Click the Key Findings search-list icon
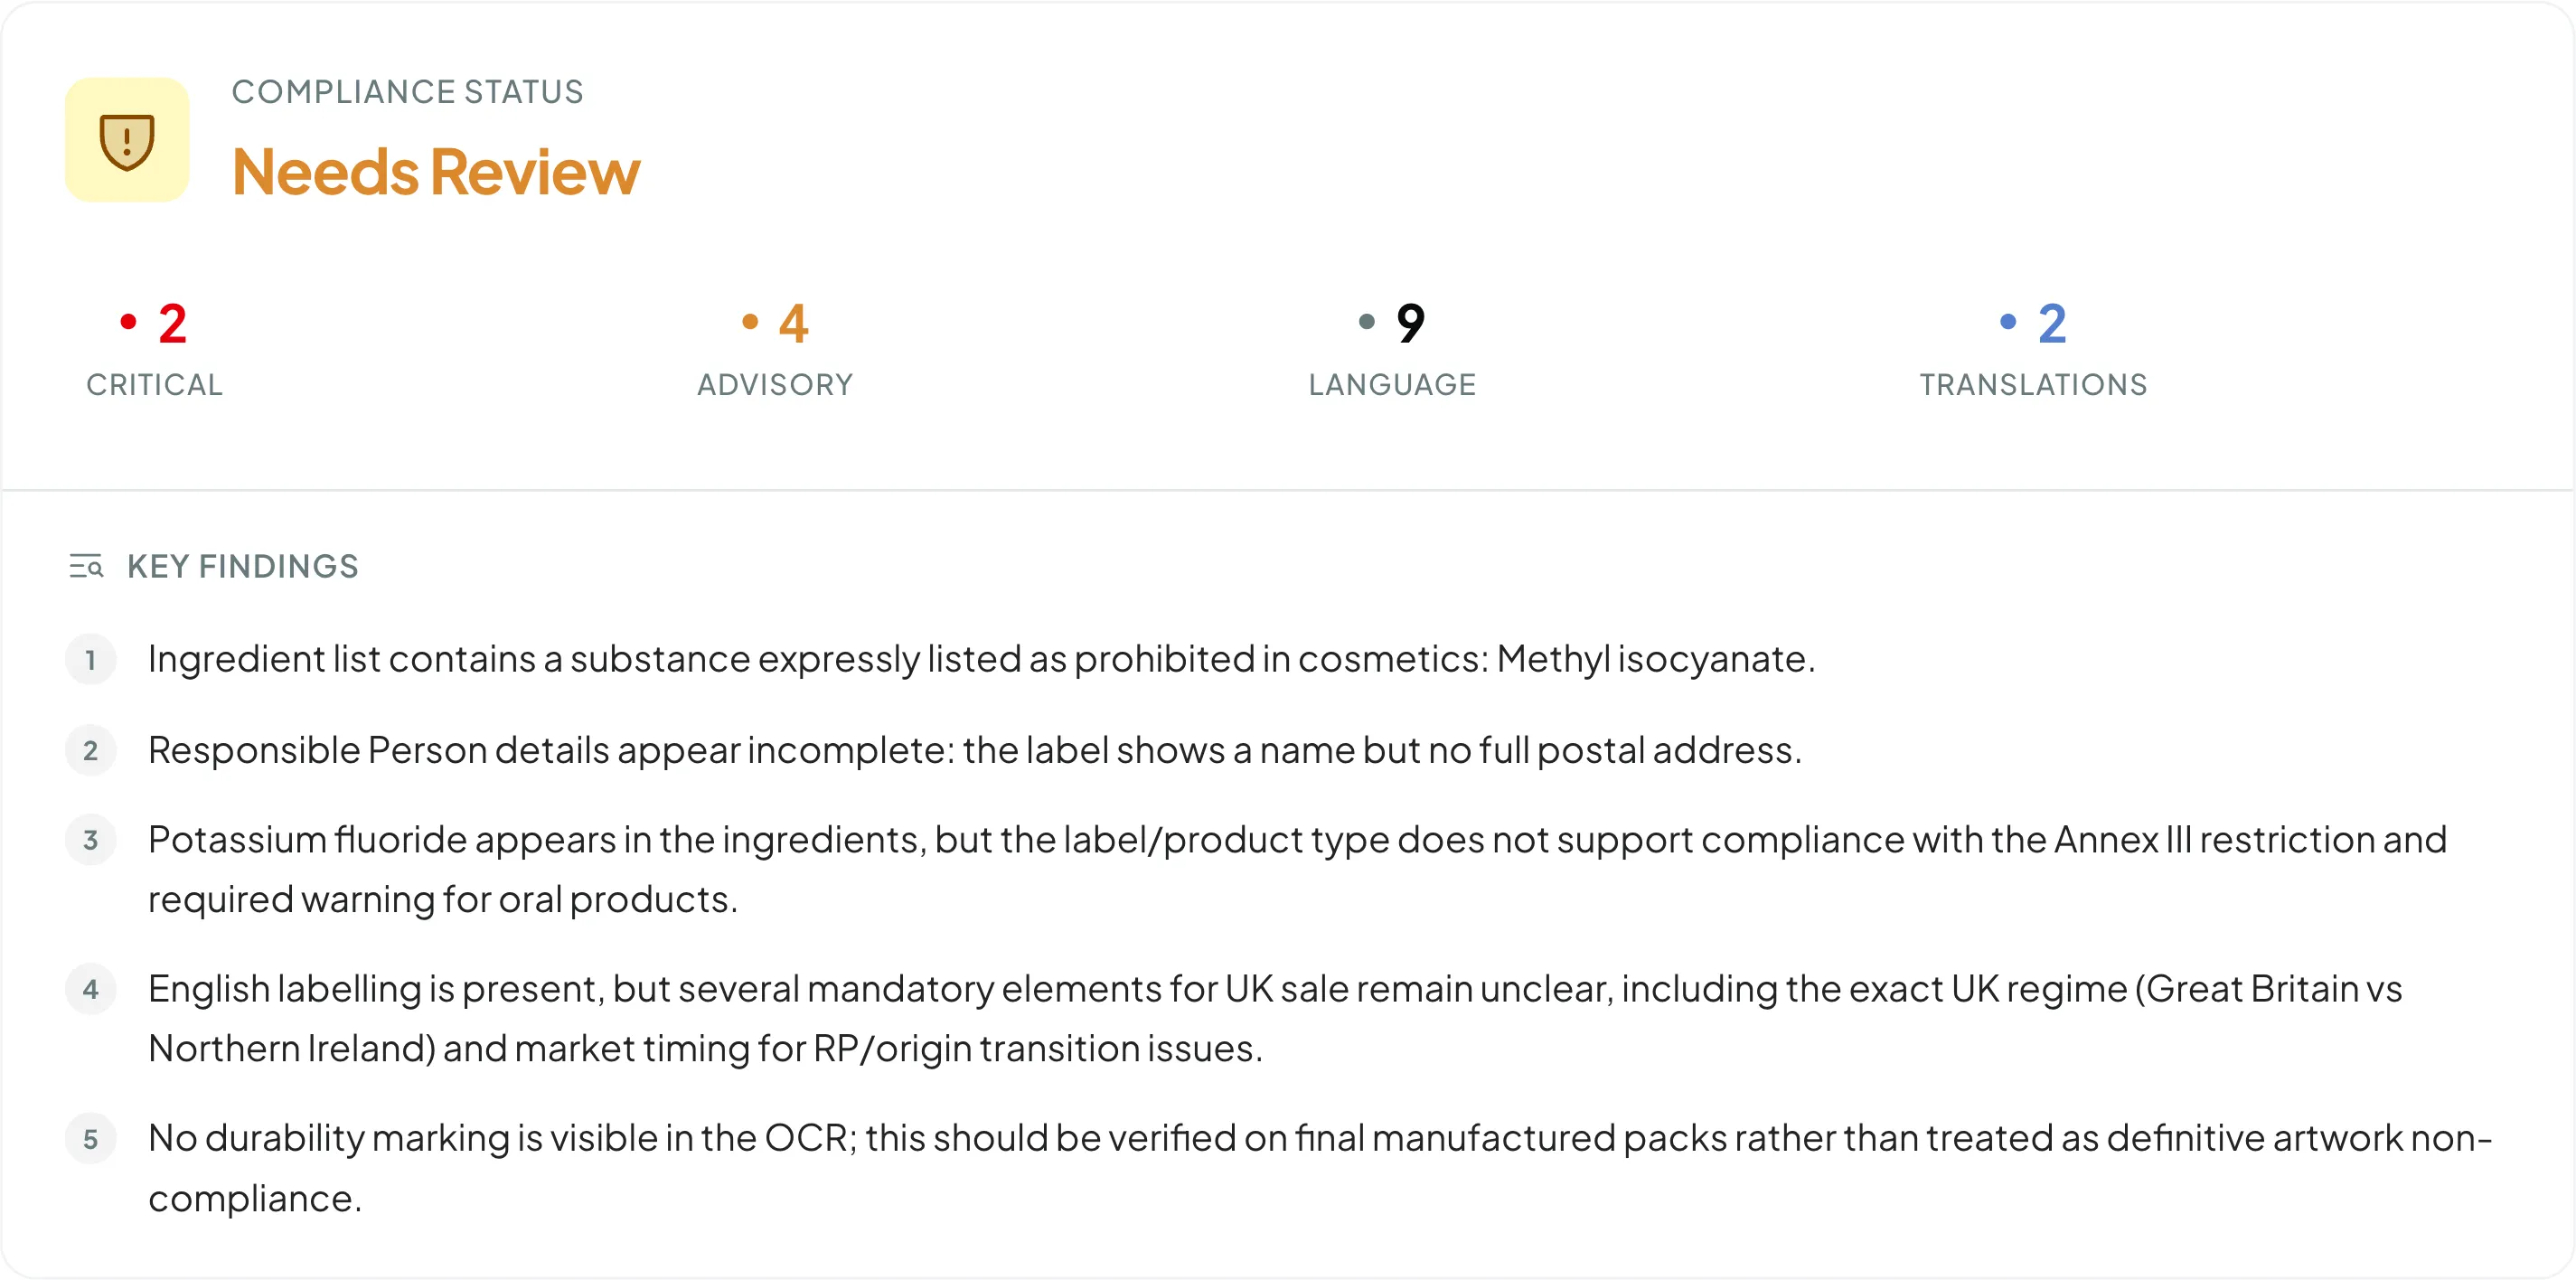Image resolution: width=2576 pixels, height=1280 pixels. (86, 566)
